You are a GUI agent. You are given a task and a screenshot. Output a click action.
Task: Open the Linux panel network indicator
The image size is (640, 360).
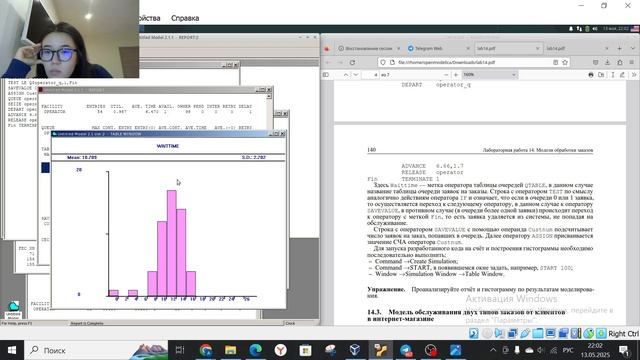click(x=579, y=29)
